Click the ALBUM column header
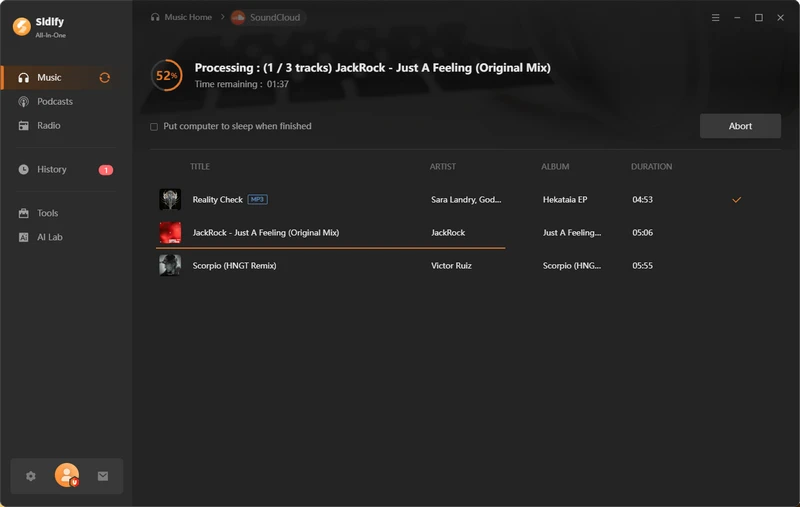Image resolution: width=800 pixels, height=507 pixels. click(555, 167)
